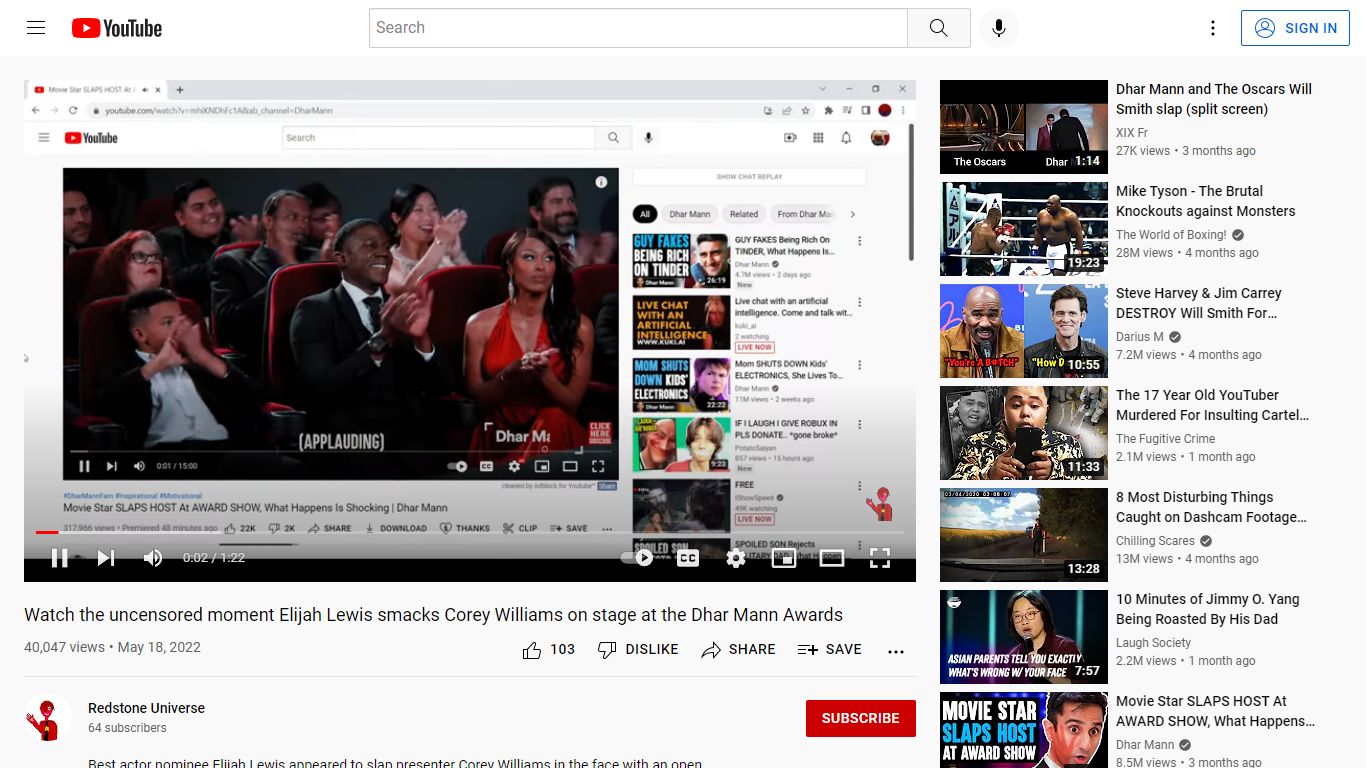The image size is (1366, 768).
Task: Open sidebar 'Movie Star SLAPS HOST At AWARD SHOW' title
Action: pyautogui.click(x=1216, y=711)
